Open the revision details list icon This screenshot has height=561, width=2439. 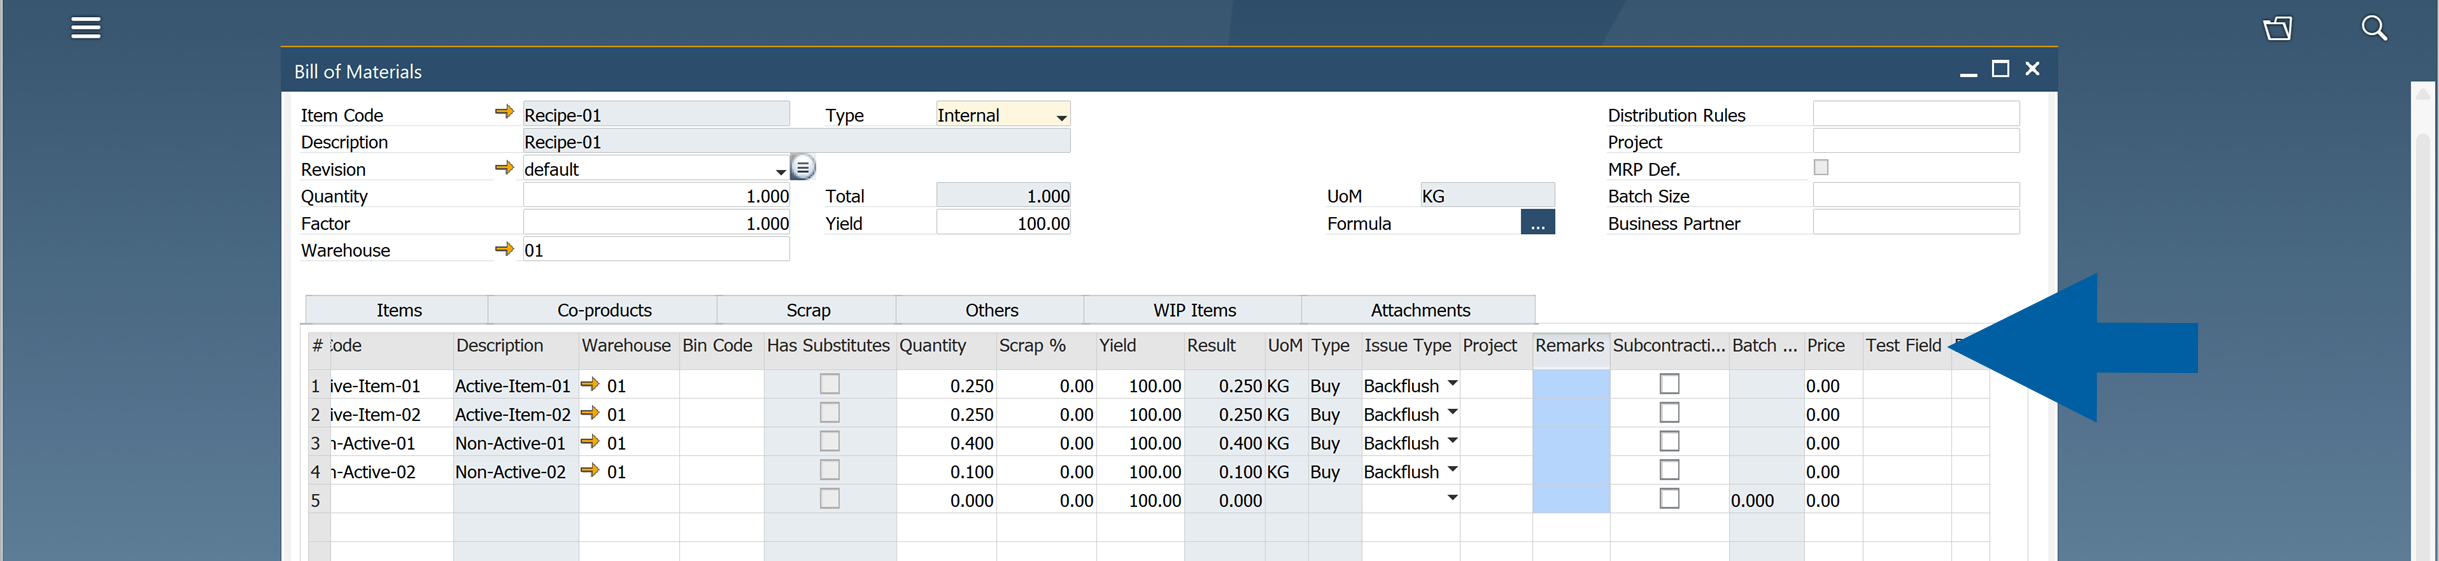pyautogui.click(x=803, y=167)
